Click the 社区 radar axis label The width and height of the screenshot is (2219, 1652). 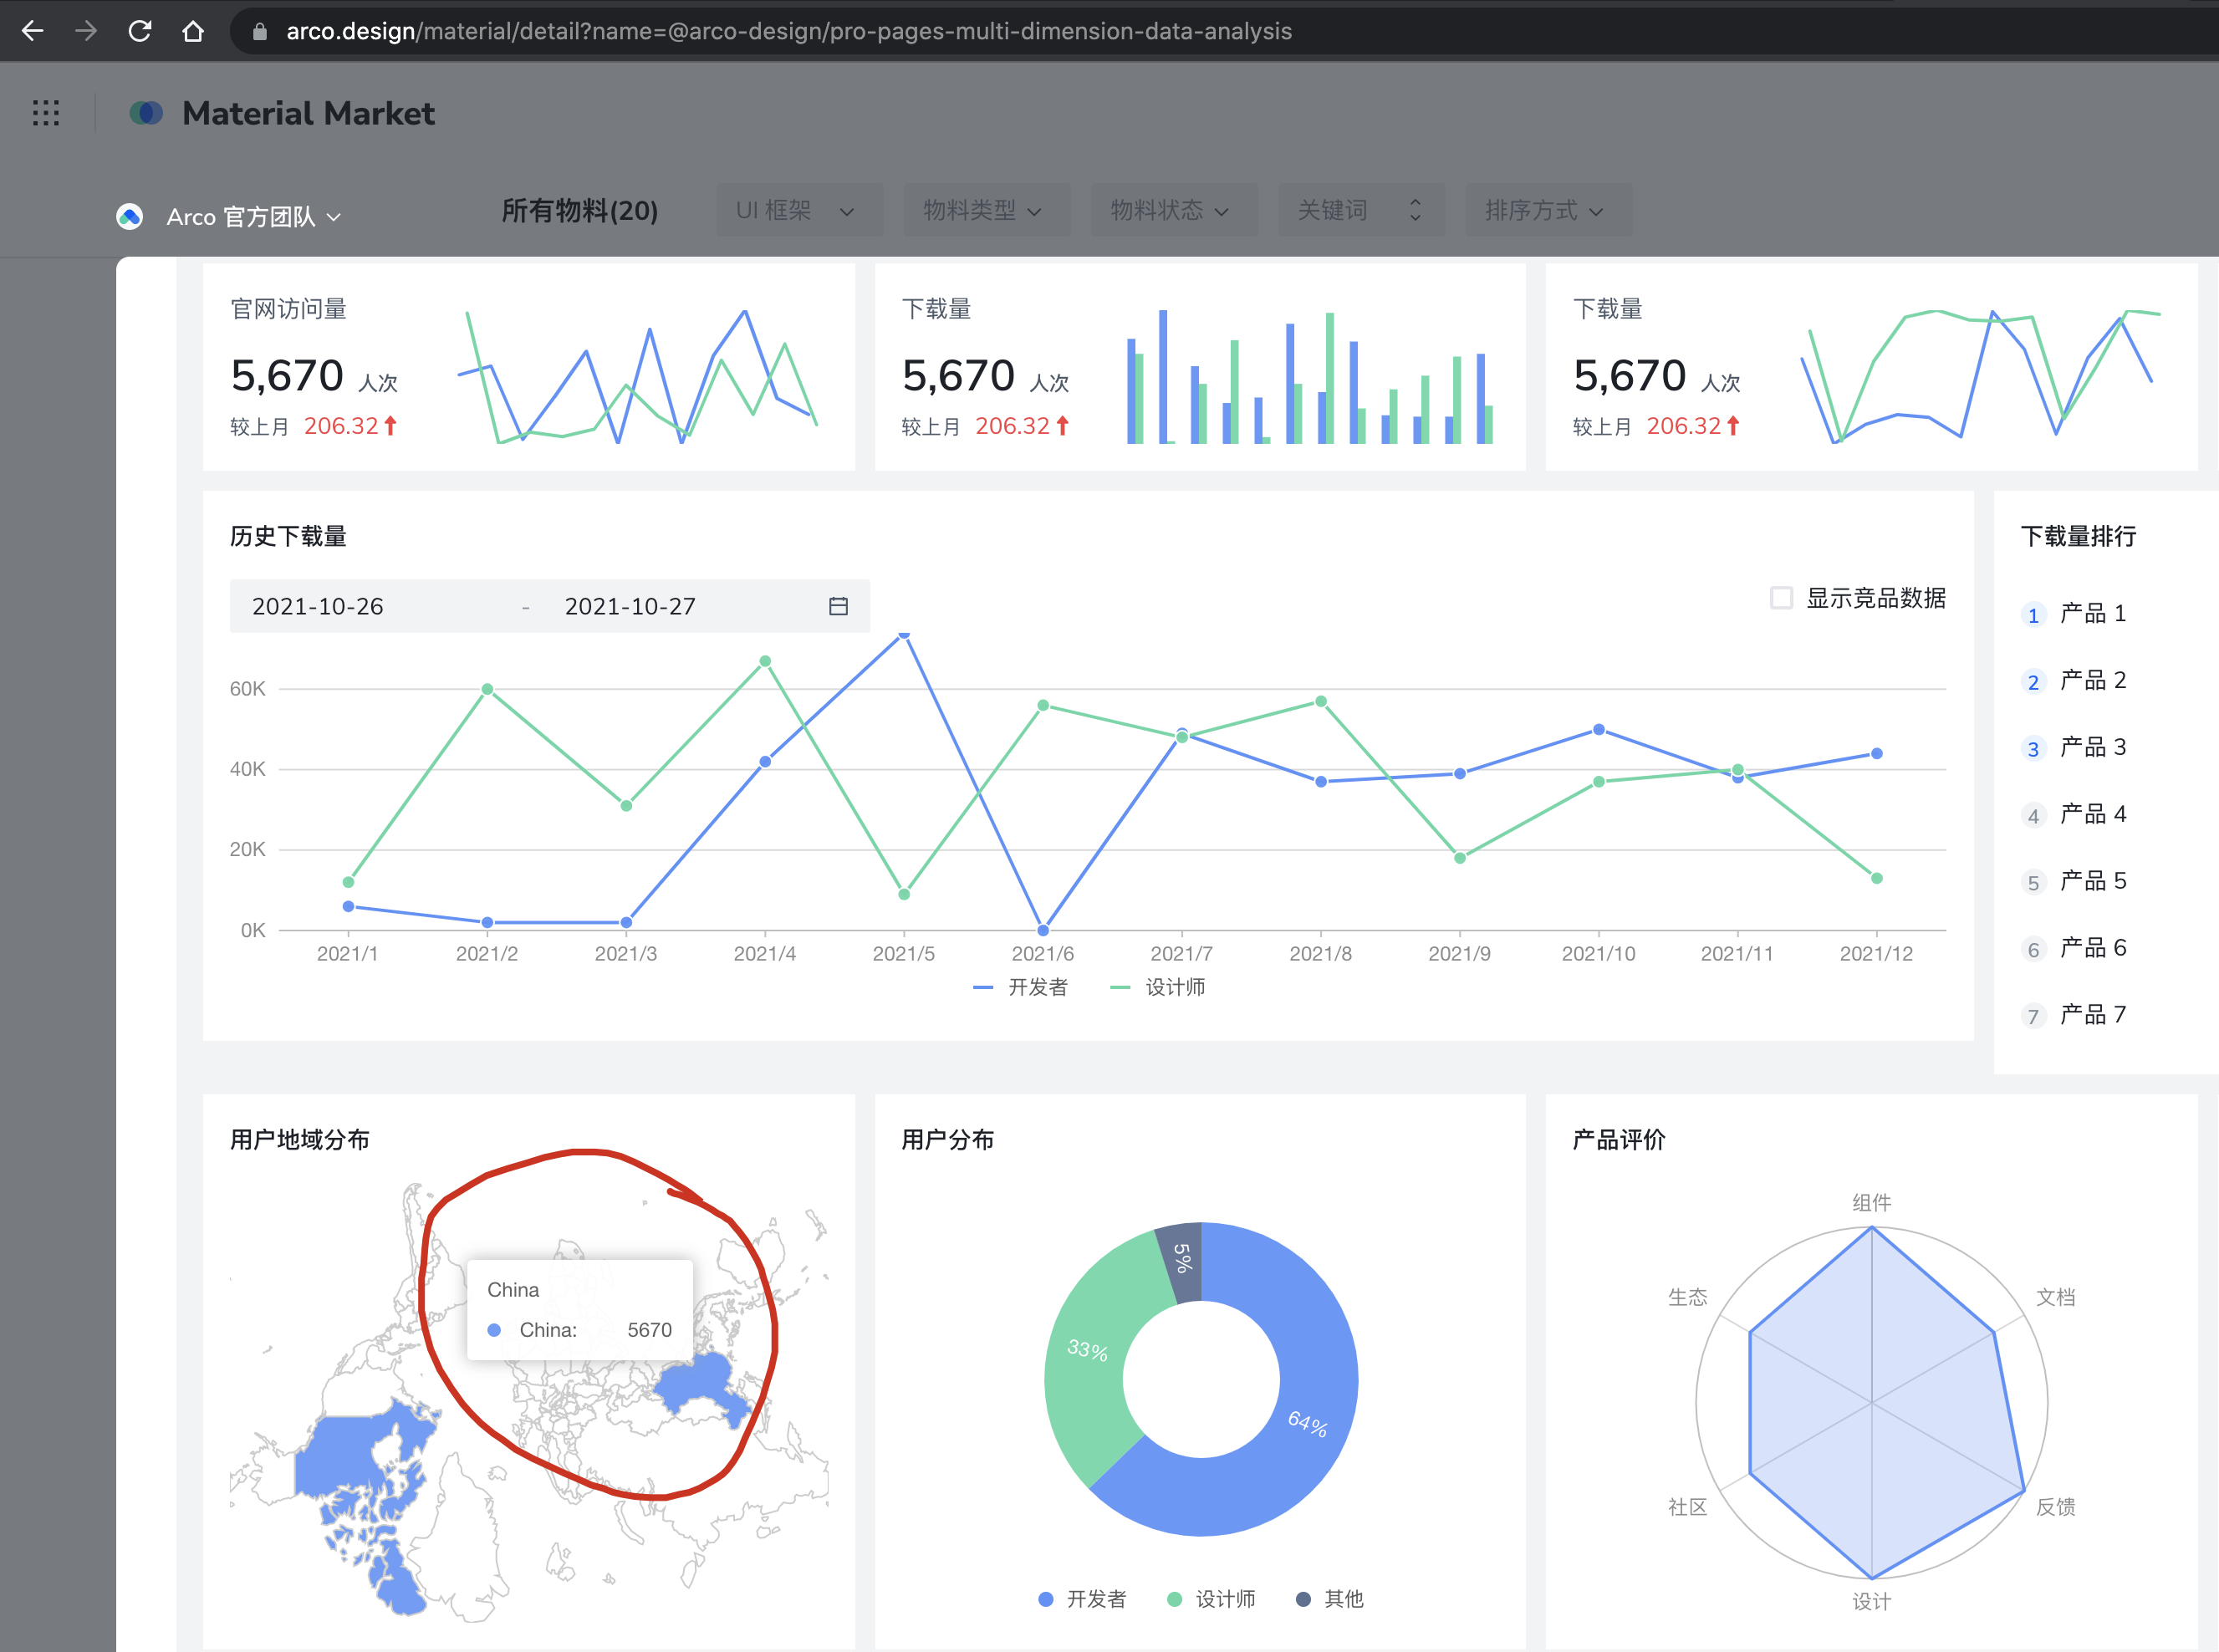click(x=1688, y=1507)
